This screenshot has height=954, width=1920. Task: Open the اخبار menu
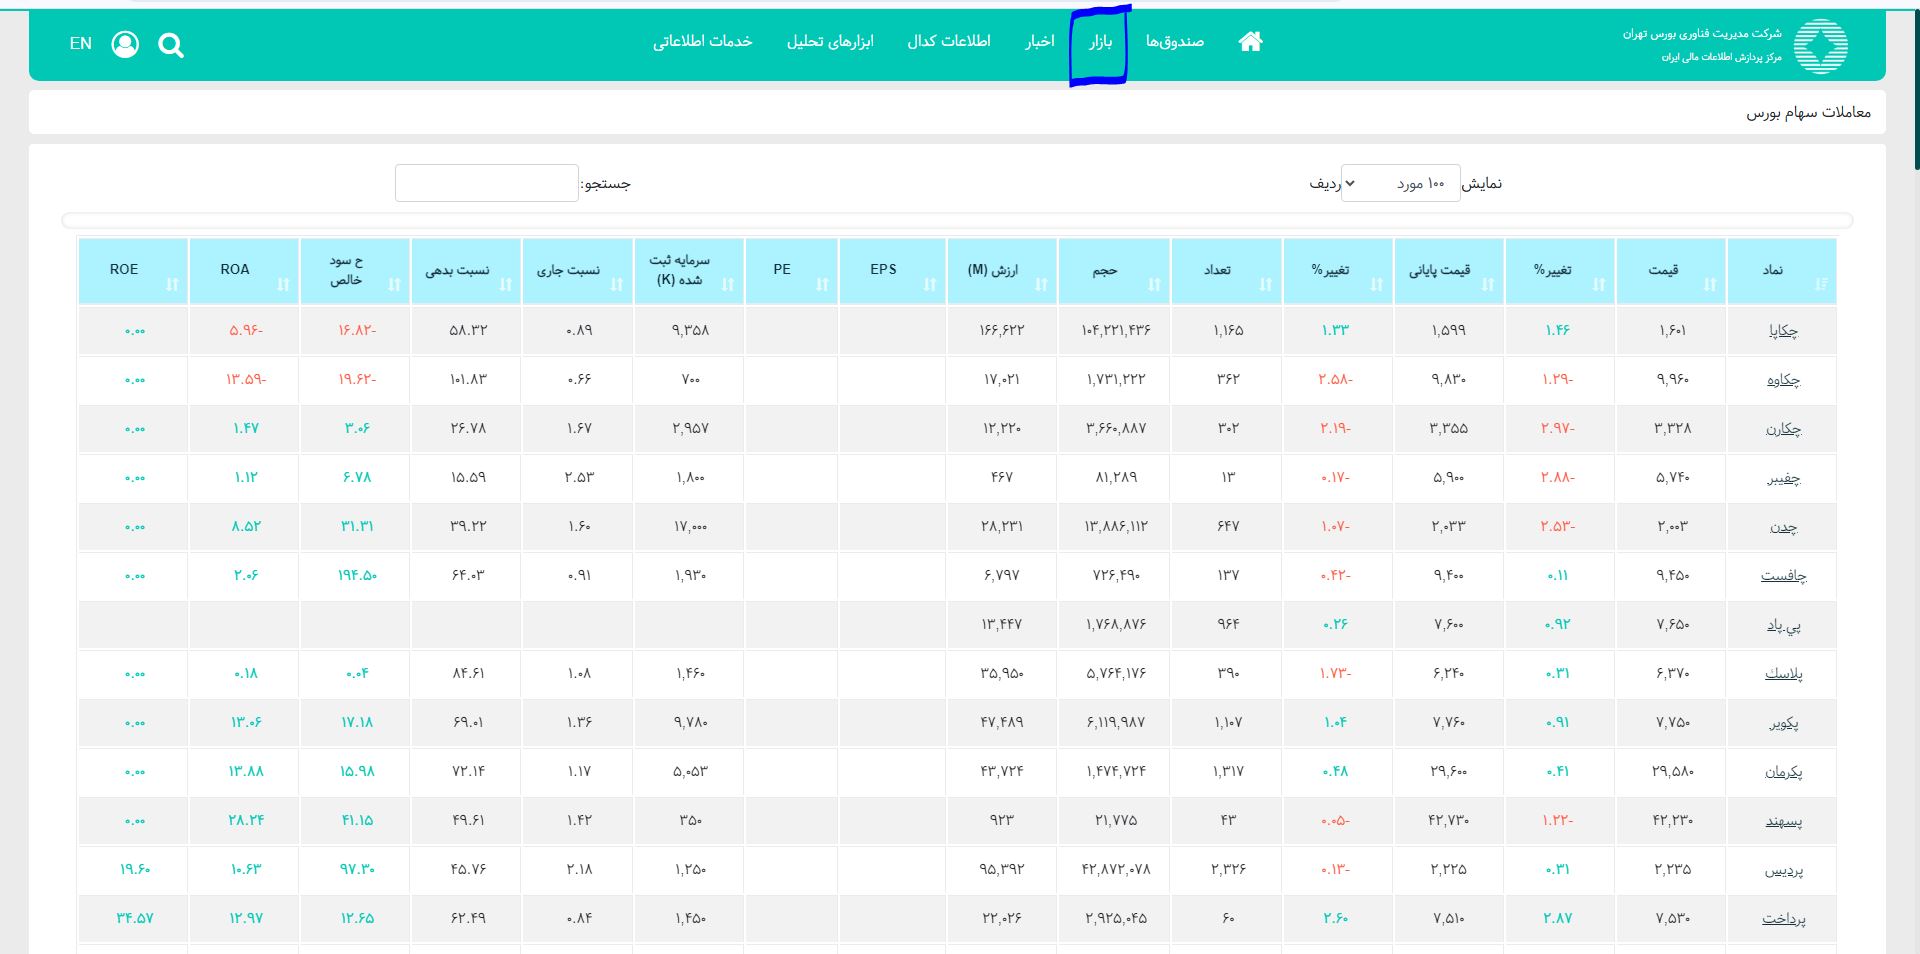pos(1040,42)
